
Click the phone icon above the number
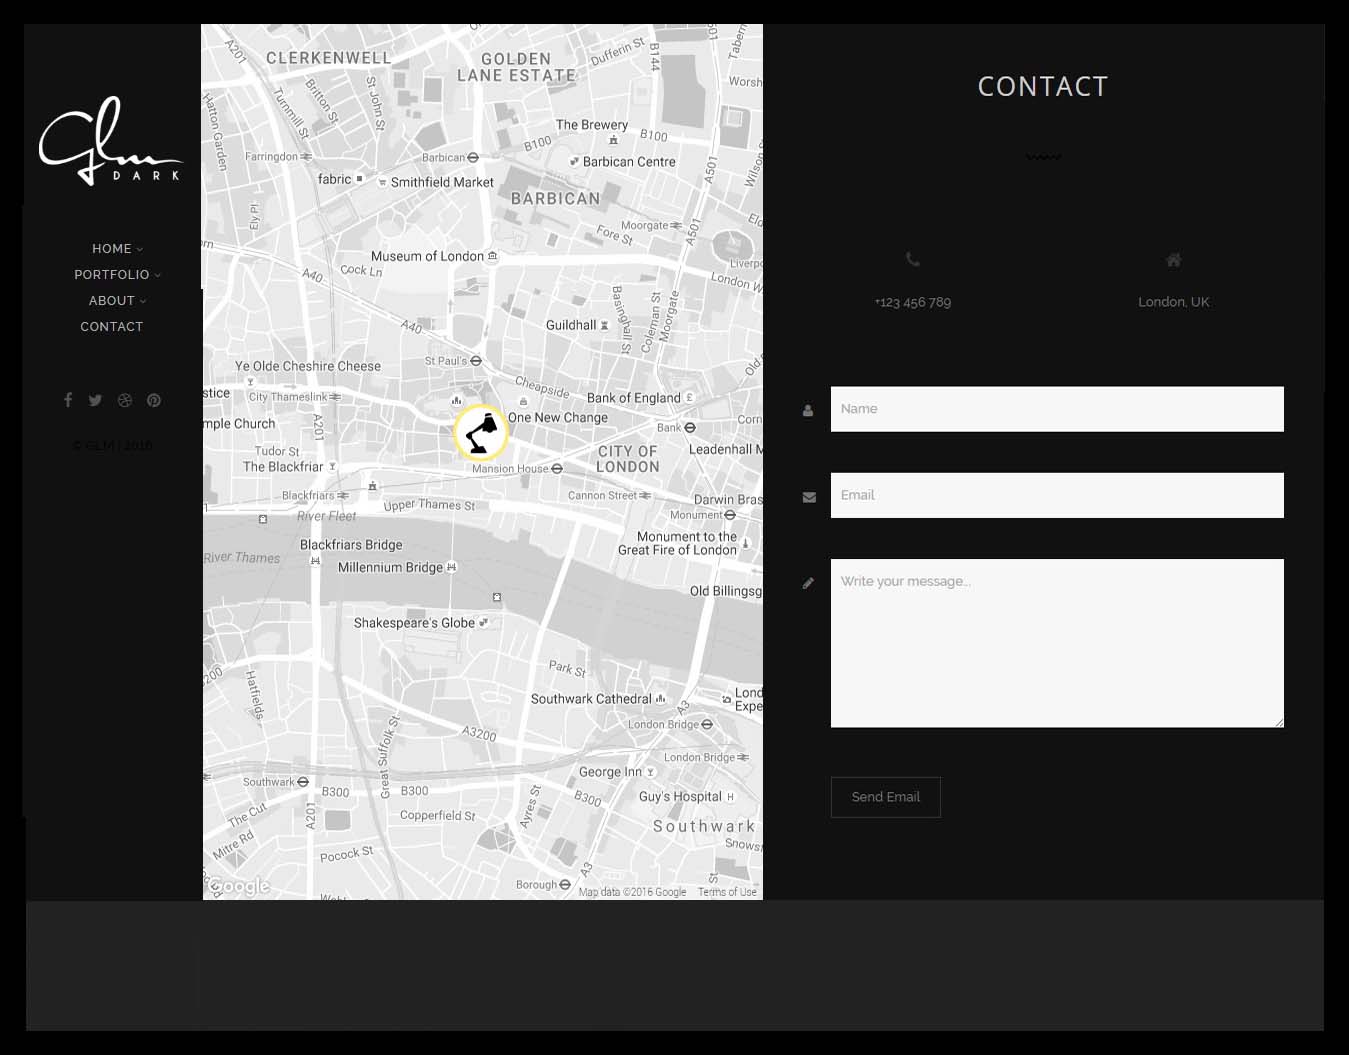[x=912, y=260]
